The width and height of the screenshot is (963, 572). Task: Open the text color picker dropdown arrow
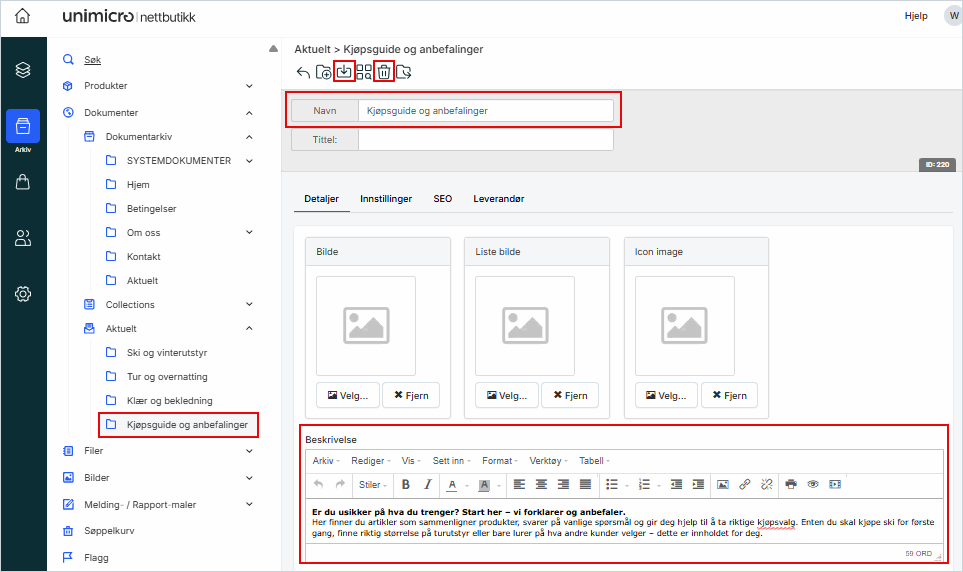(468, 485)
